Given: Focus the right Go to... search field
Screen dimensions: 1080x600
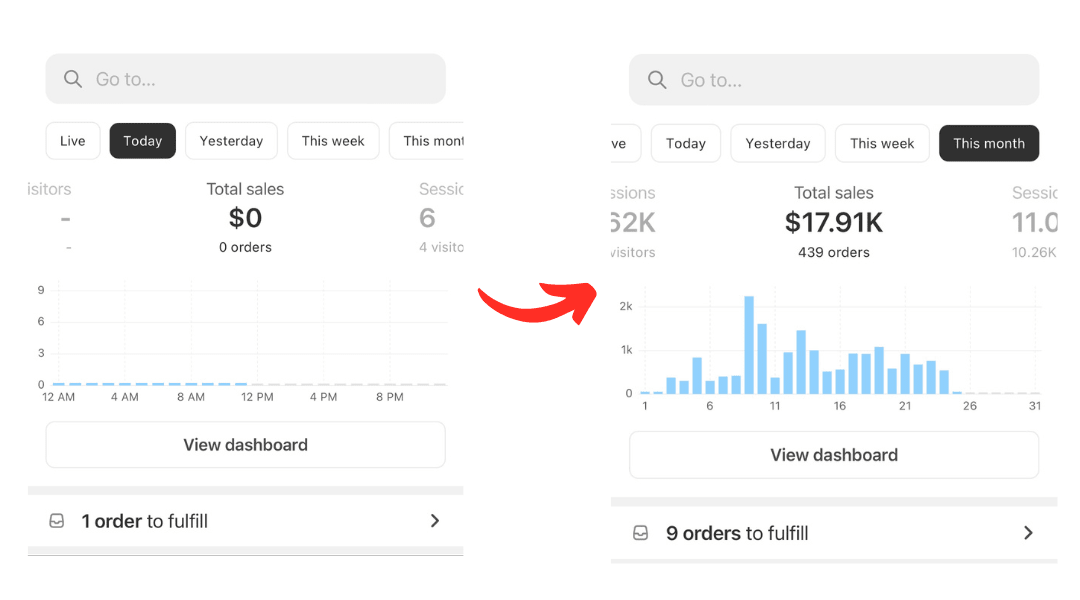Looking at the screenshot, I should point(850,80).
